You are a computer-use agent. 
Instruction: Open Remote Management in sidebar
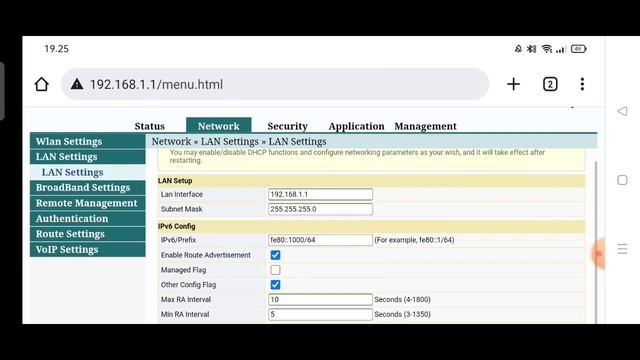[x=88, y=203]
